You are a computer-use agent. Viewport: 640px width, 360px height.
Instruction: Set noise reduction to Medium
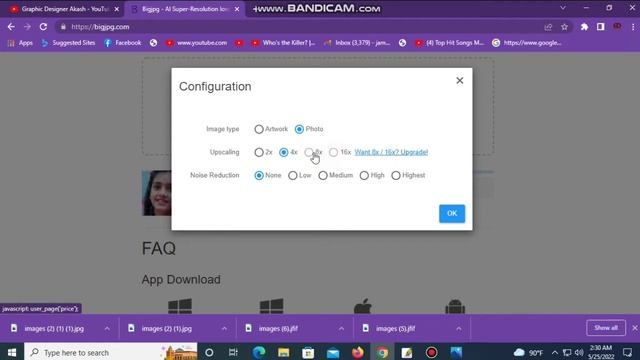click(x=323, y=176)
